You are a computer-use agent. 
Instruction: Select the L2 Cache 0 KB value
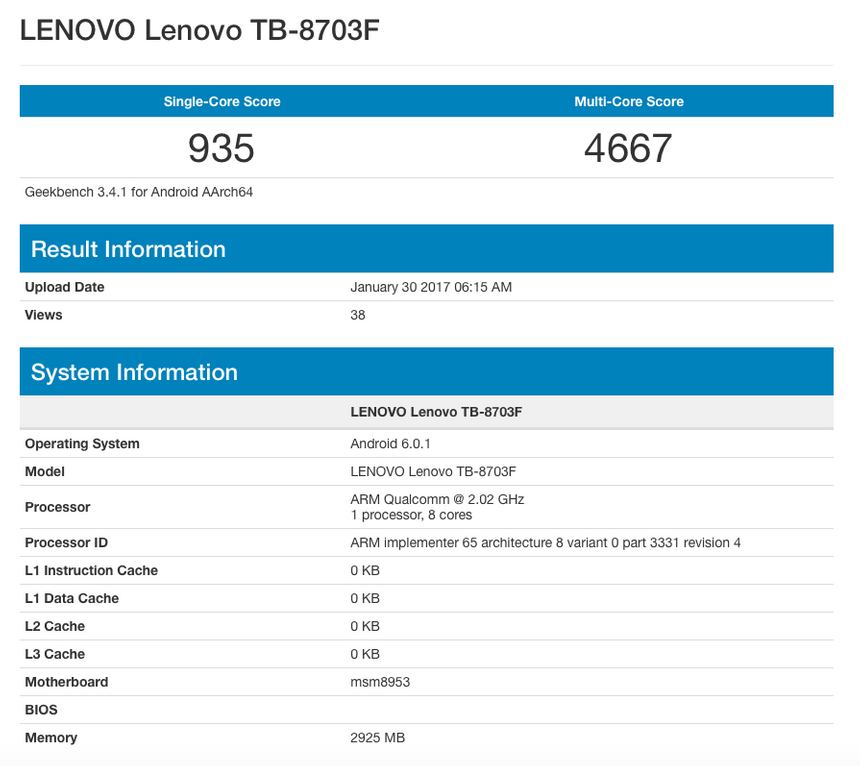[x=365, y=626]
